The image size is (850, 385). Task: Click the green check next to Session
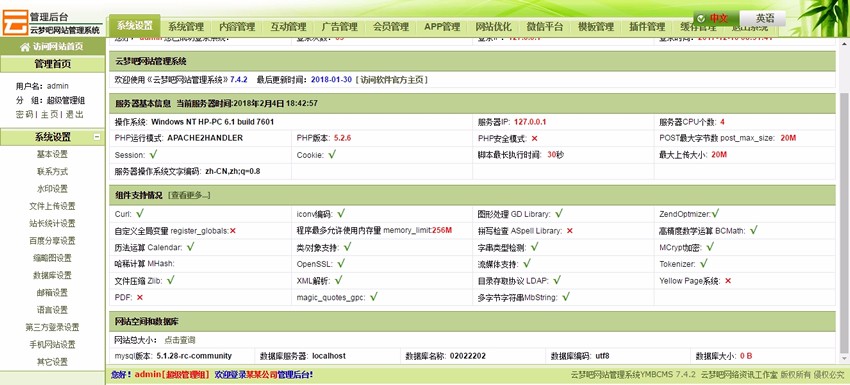pyautogui.click(x=154, y=155)
